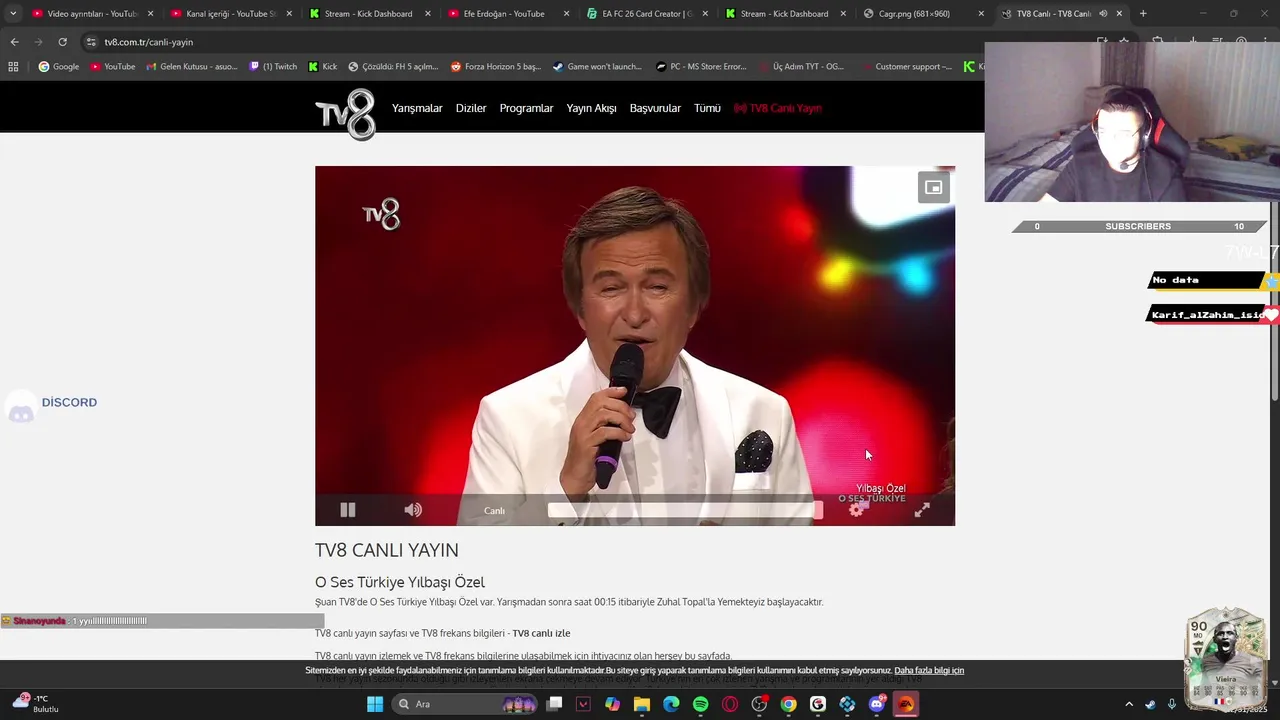The width and height of the screenshot is (1280, 720).
Task: Go back in browser history
Action: click(14, 42)
